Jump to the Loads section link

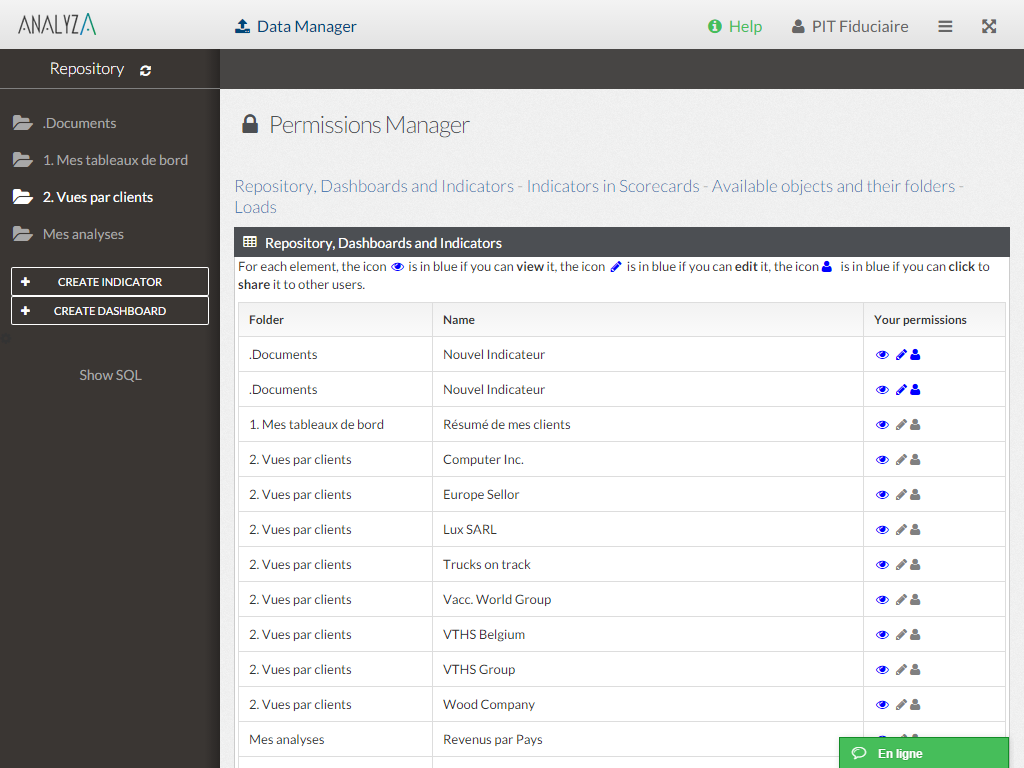(255, 207)
